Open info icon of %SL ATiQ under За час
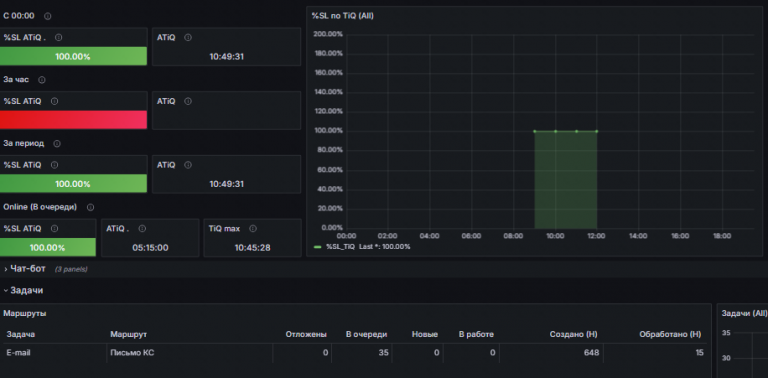This screenshot has width=768, height=378. click(x=54, y=101)
